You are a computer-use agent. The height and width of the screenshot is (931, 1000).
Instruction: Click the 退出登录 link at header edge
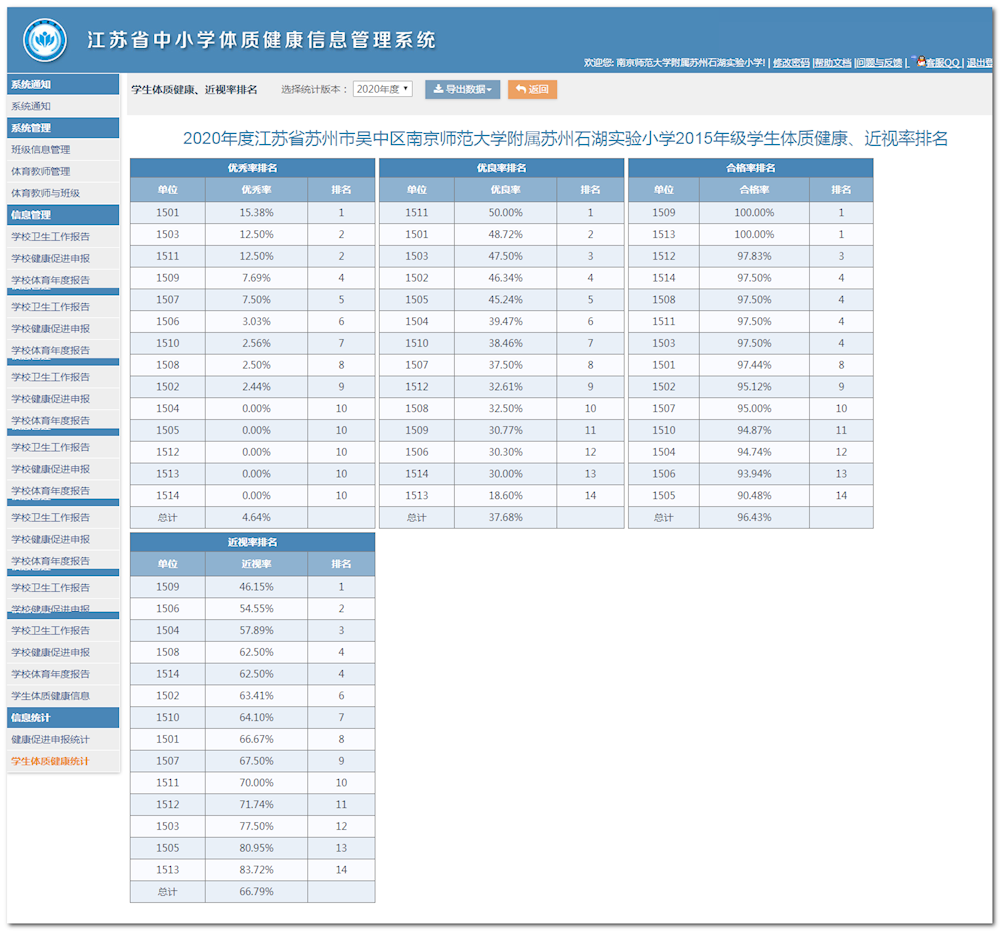(980, 62)
